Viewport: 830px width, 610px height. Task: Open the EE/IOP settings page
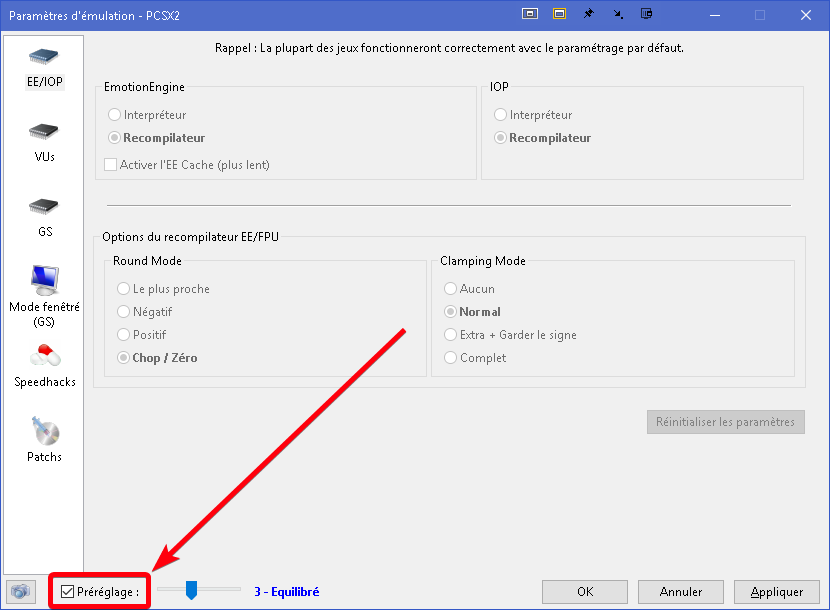tap(44, 67)
